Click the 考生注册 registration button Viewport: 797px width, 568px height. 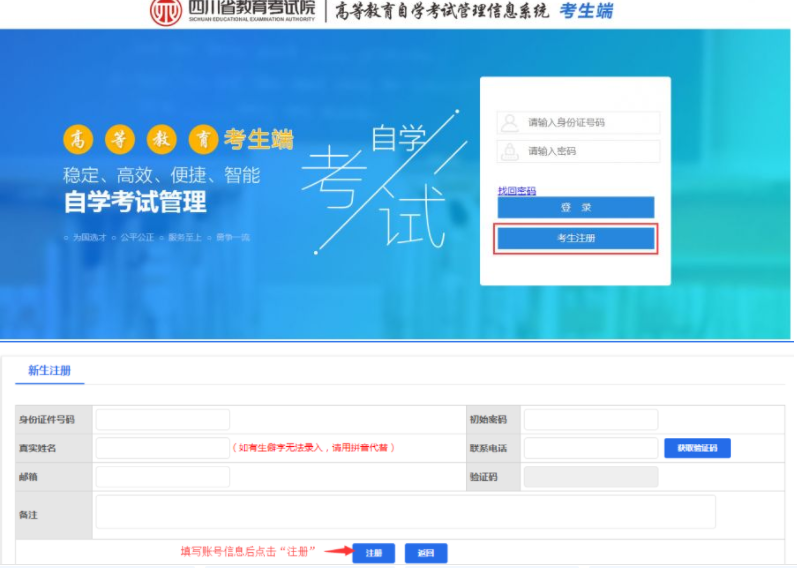tap(576, 238)
